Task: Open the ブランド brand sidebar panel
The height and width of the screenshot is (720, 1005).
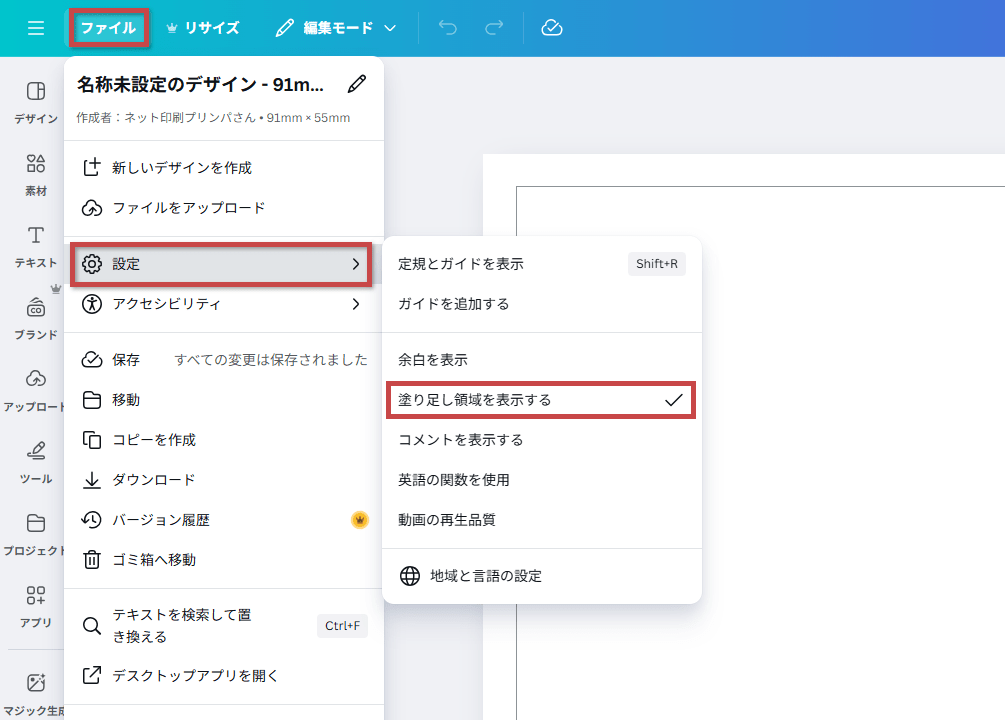Action: pos(36,318)
